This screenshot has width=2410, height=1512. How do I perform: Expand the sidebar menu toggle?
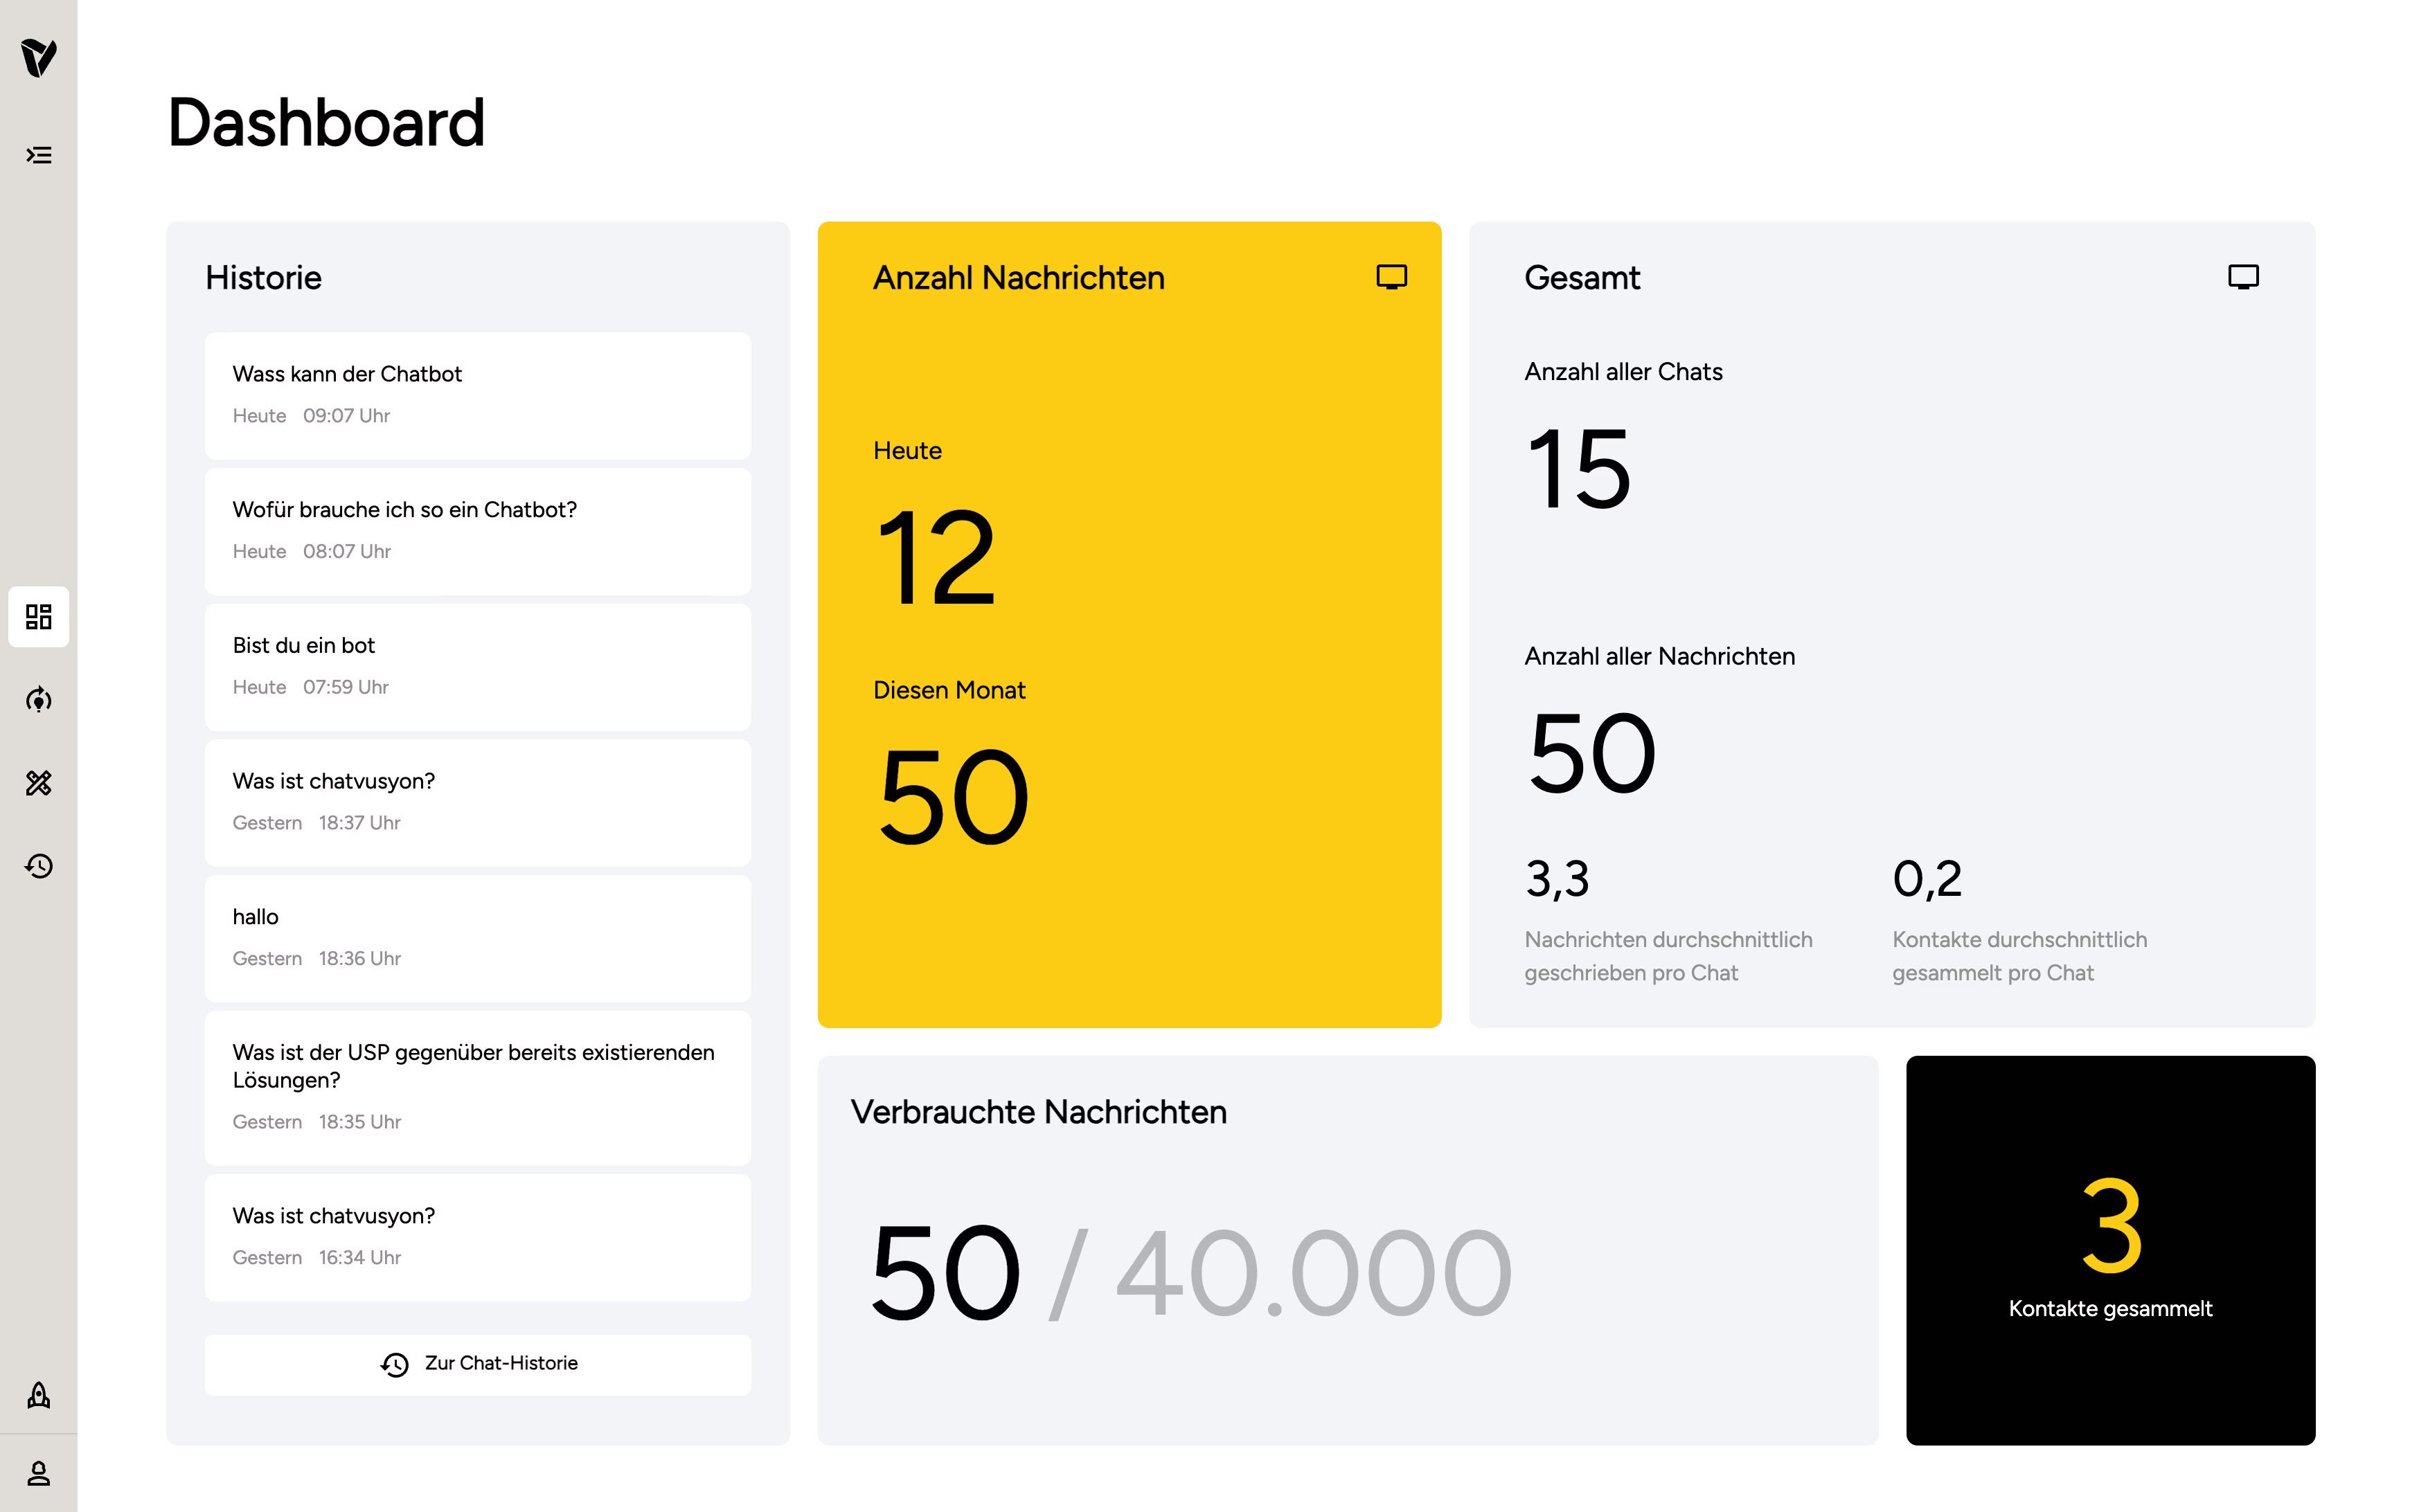(x=38, y=155)
